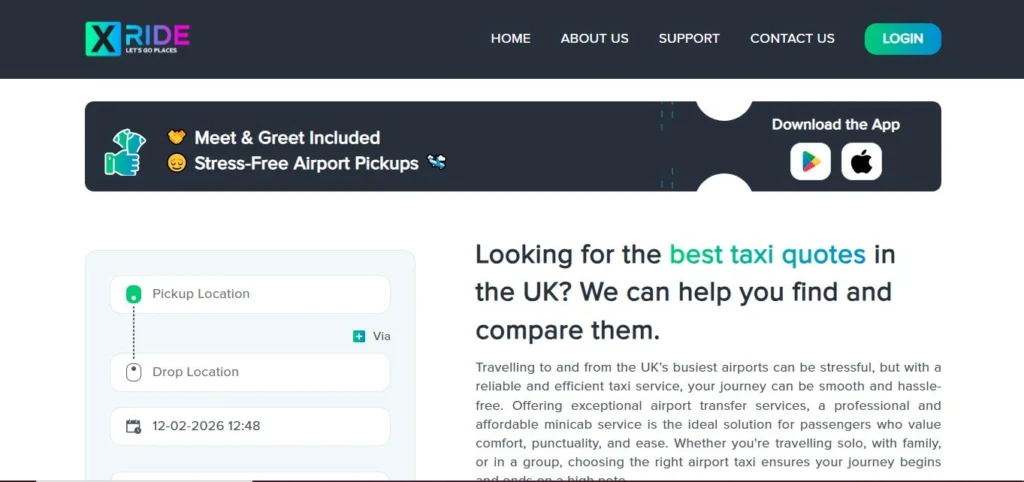Open the Google Play store icon
This screenshot has height=482, width=1024.
click(x=810, y=161)
